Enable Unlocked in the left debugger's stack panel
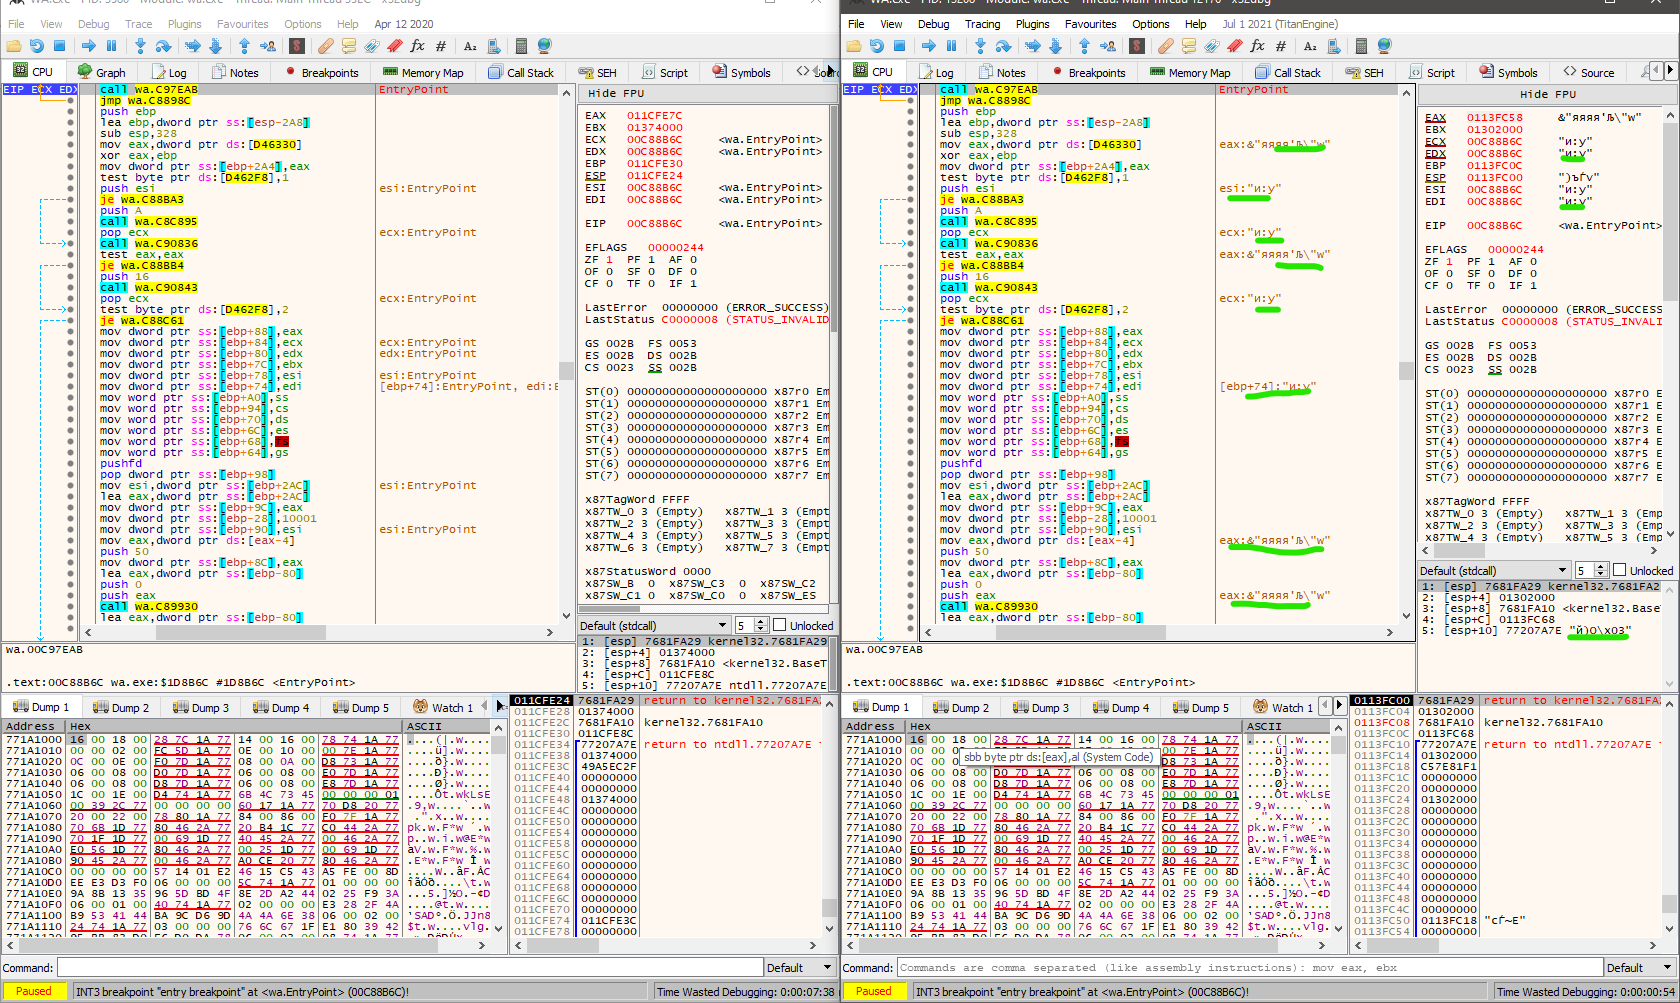The width and height of the screenshot is (1680, 1003). (778, 625)
